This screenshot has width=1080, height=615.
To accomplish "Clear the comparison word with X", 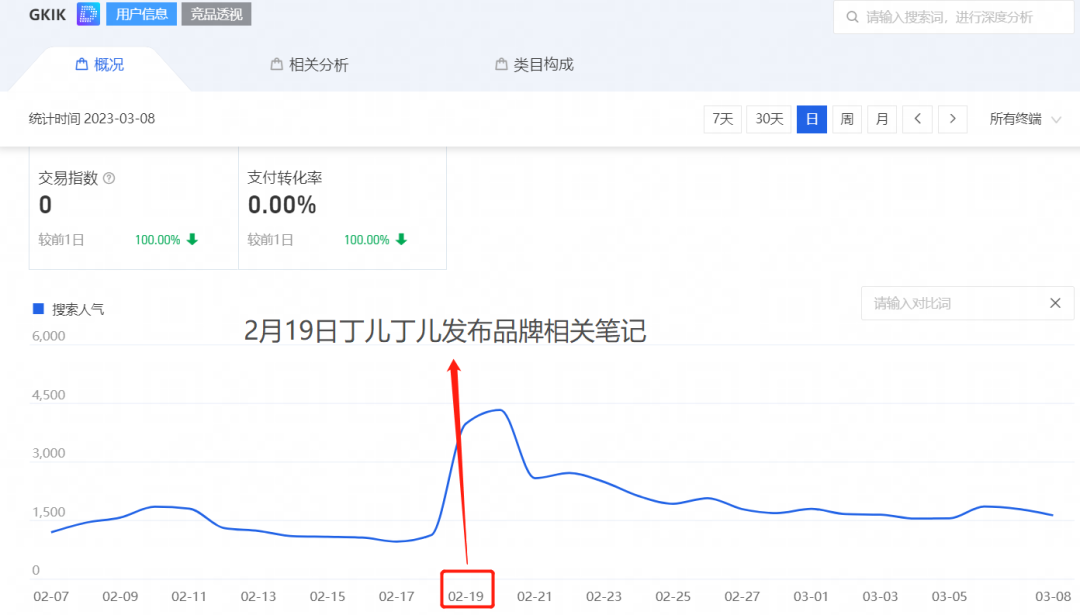I will click(x=1055, y=303).
